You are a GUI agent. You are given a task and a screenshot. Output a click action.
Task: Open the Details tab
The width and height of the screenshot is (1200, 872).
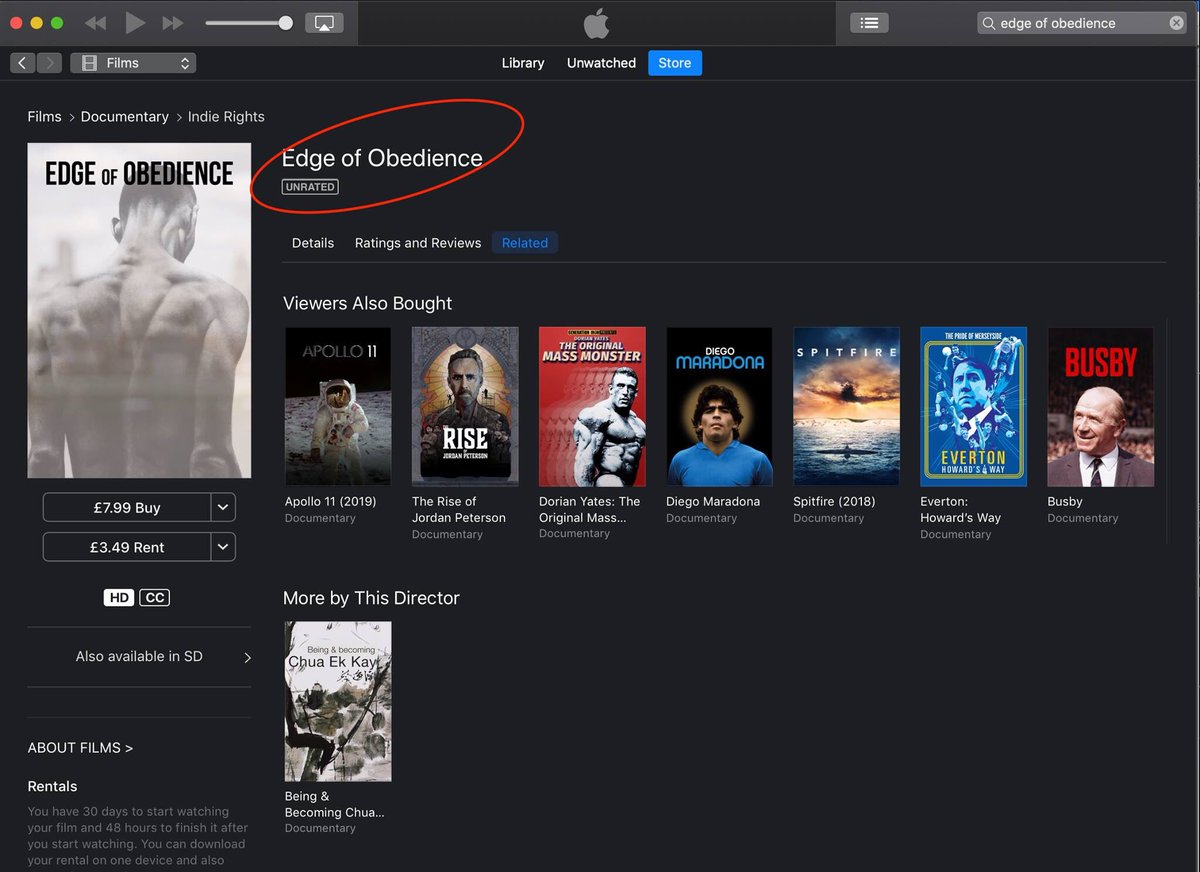click(x=313, y=243)
